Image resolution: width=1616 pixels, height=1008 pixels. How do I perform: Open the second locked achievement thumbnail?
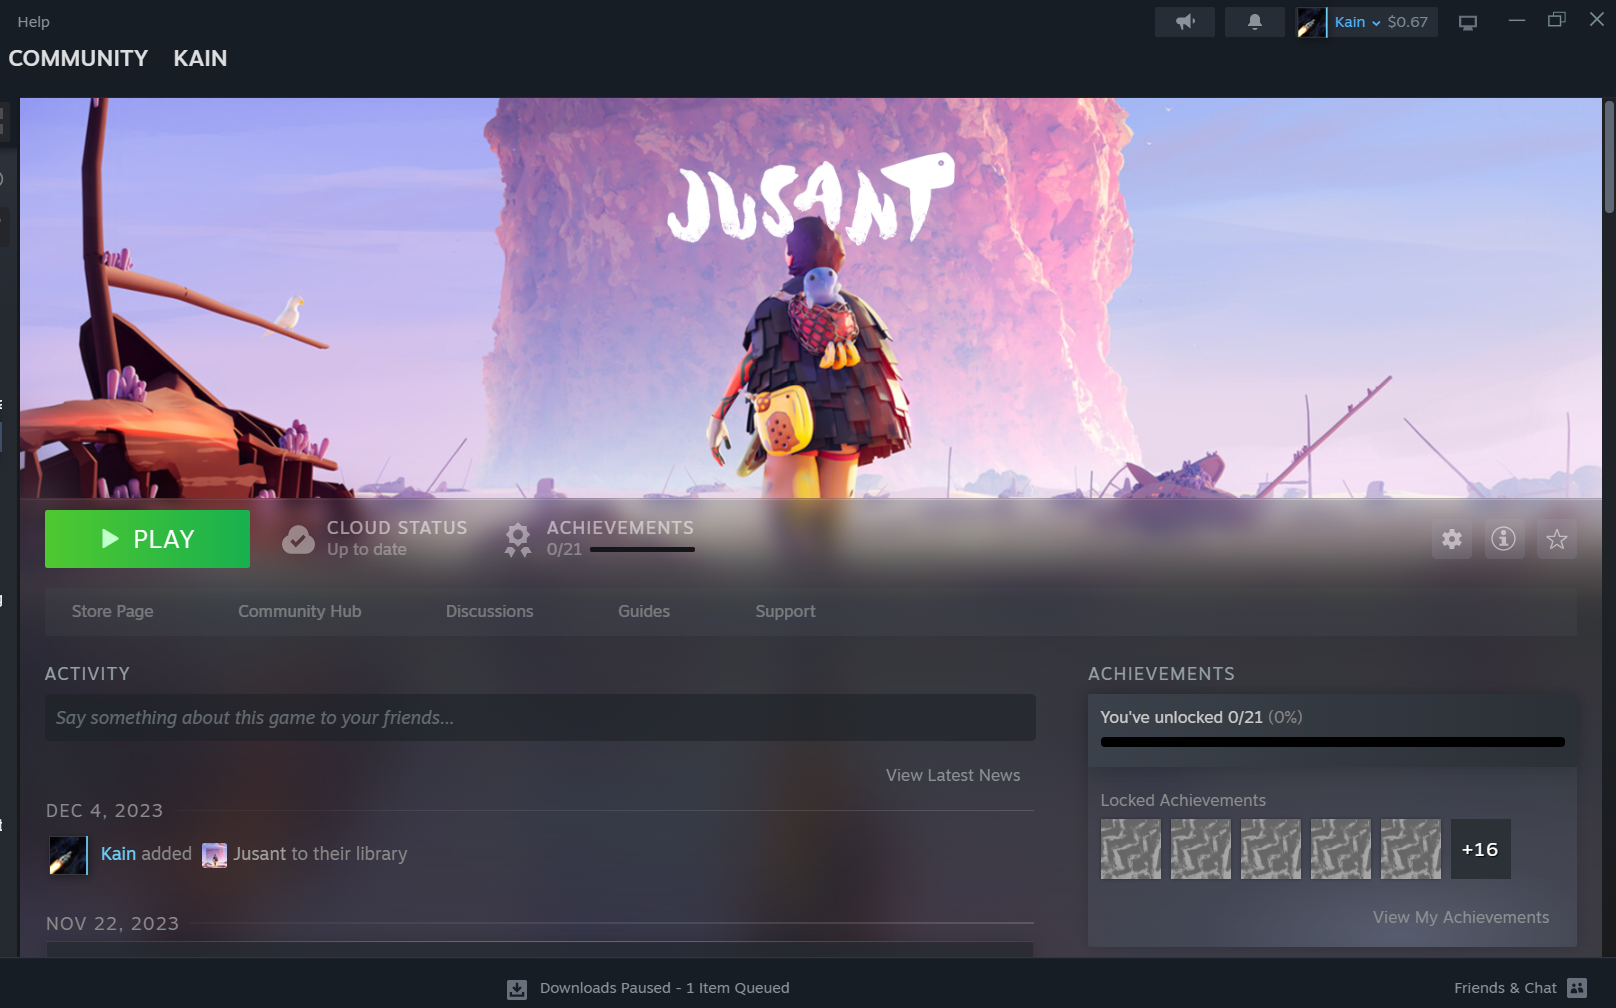pos(1201,849)
